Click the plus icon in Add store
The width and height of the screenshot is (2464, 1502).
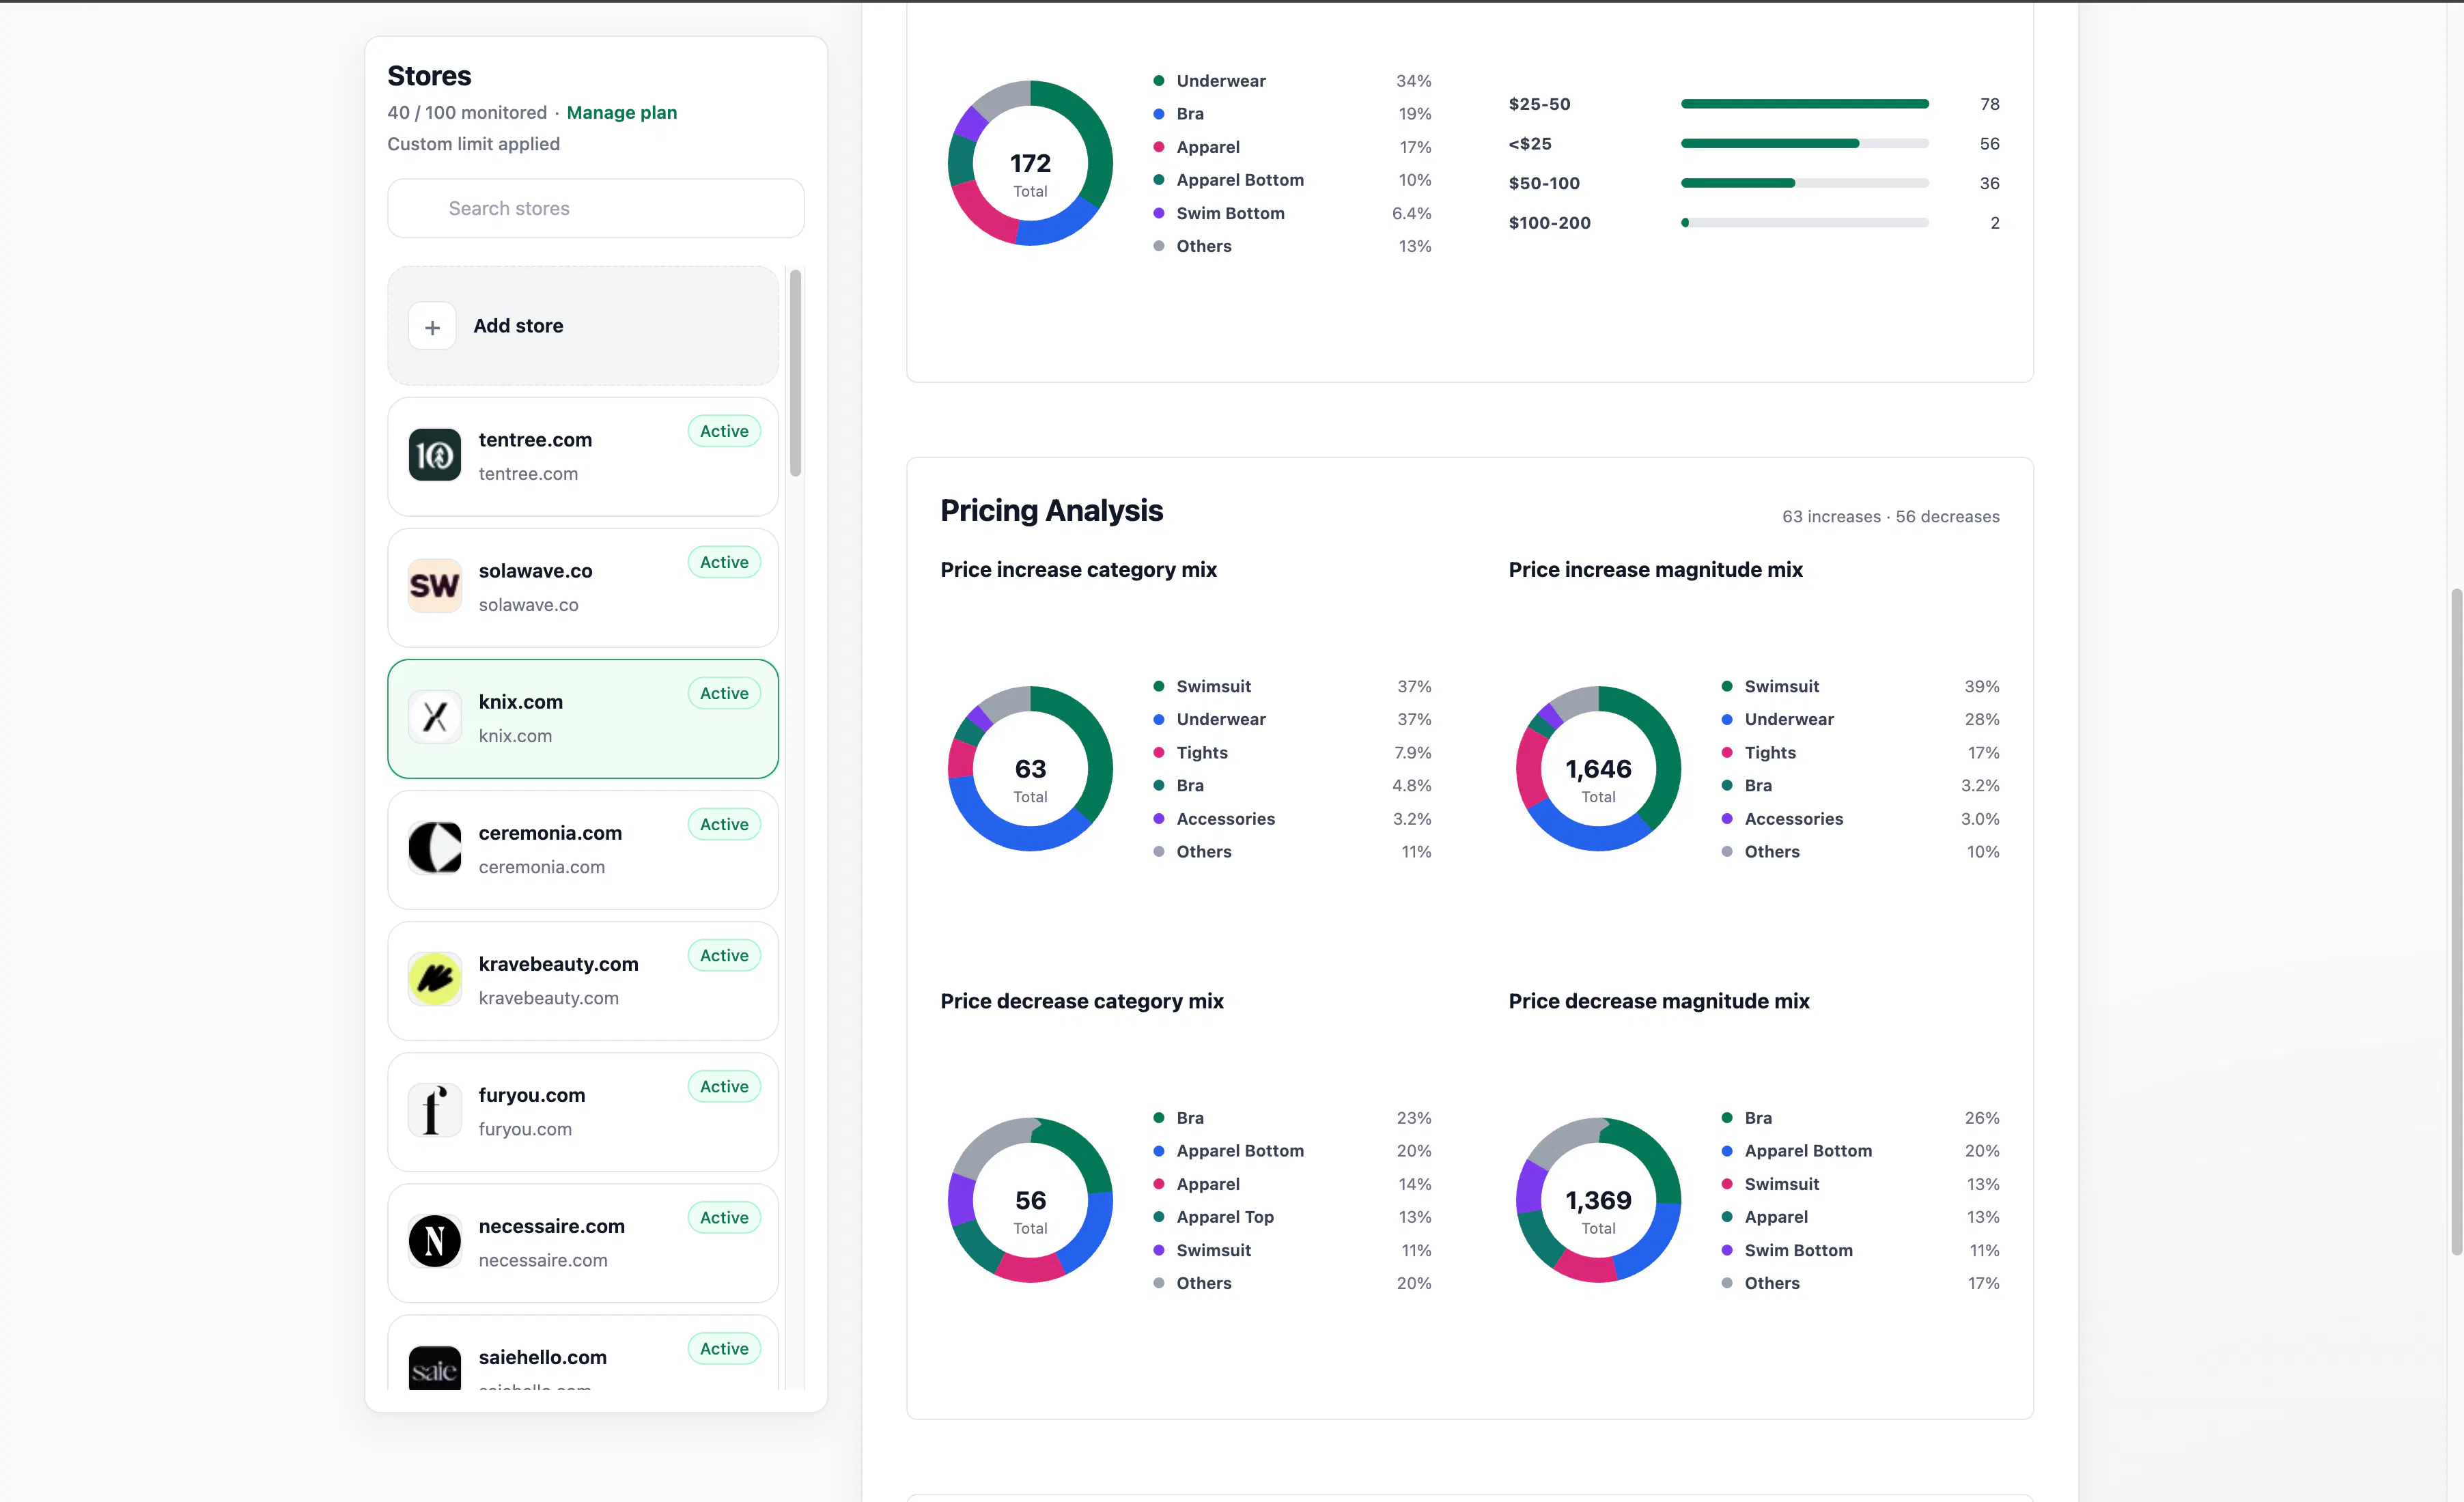432,326
